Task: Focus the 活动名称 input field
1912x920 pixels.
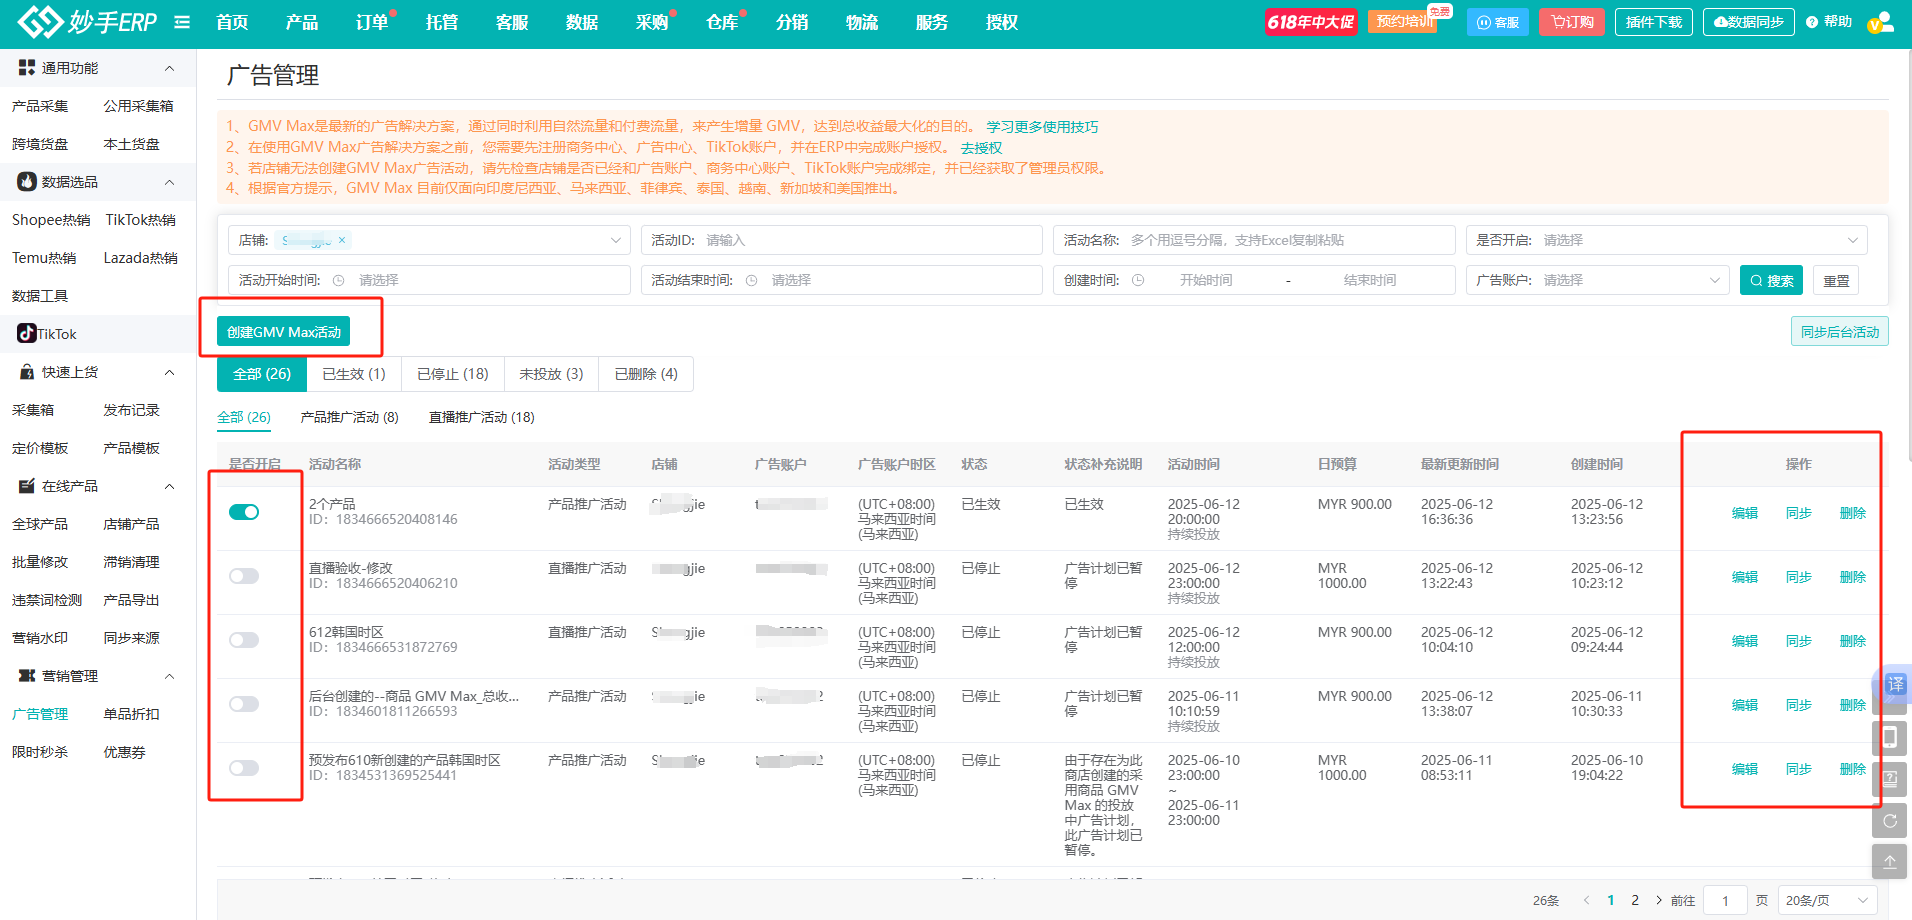Action: click(x=1254, y=240)
